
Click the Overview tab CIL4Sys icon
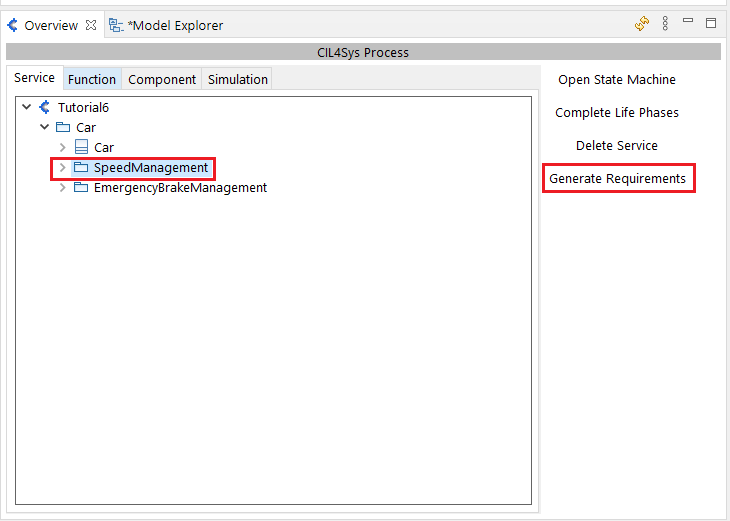[x=13, y=25]
